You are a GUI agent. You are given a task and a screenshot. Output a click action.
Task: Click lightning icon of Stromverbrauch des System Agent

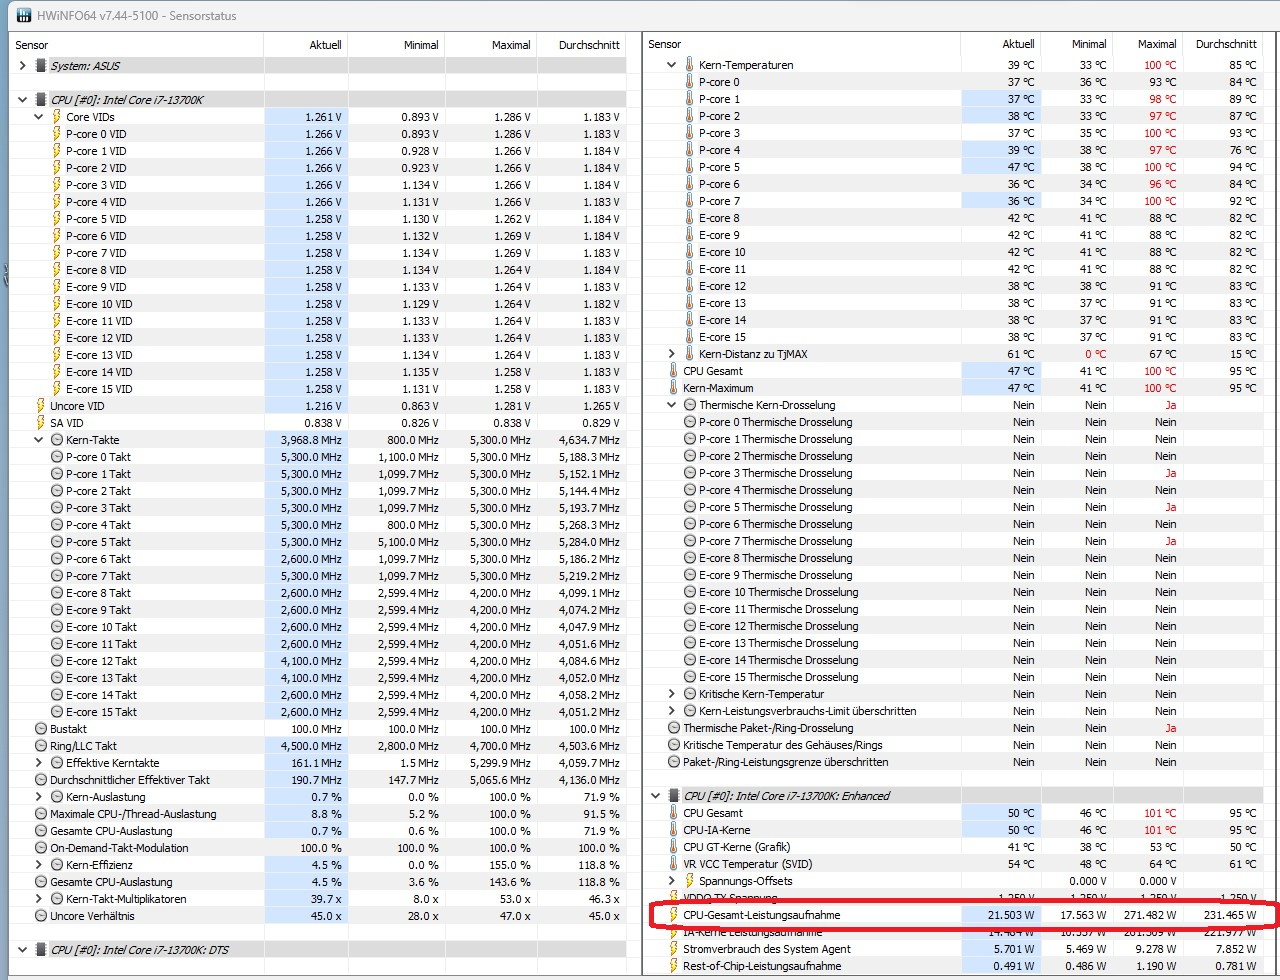673,949
